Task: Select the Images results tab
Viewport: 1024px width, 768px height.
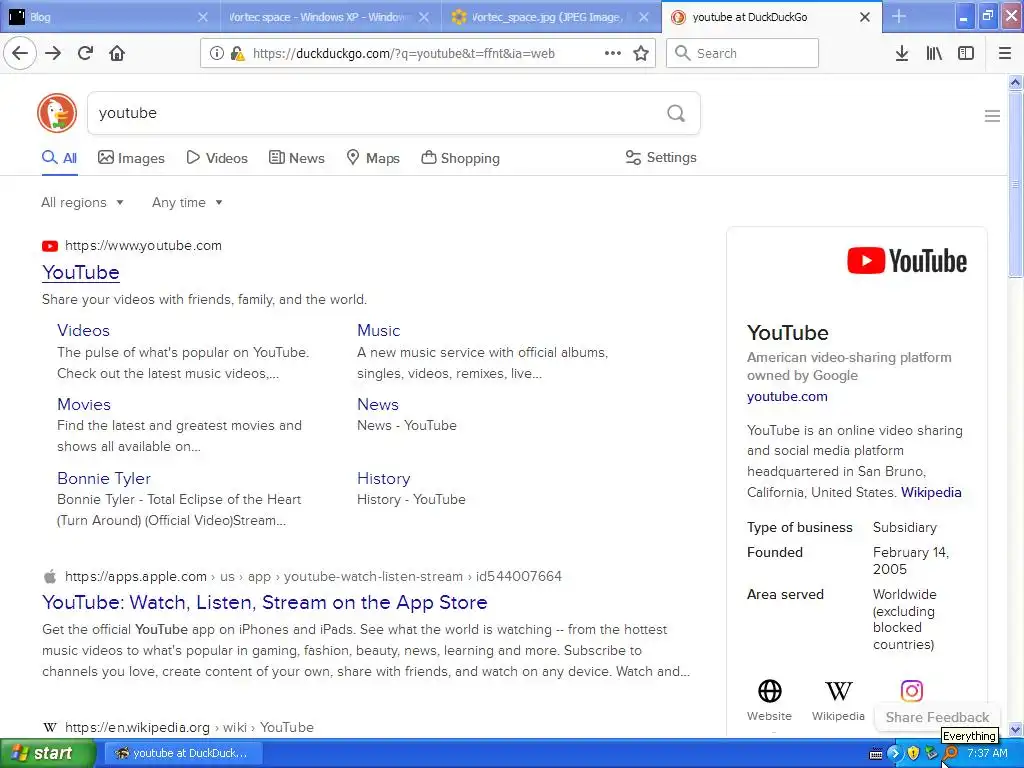Action: click(x=131, y=158)
